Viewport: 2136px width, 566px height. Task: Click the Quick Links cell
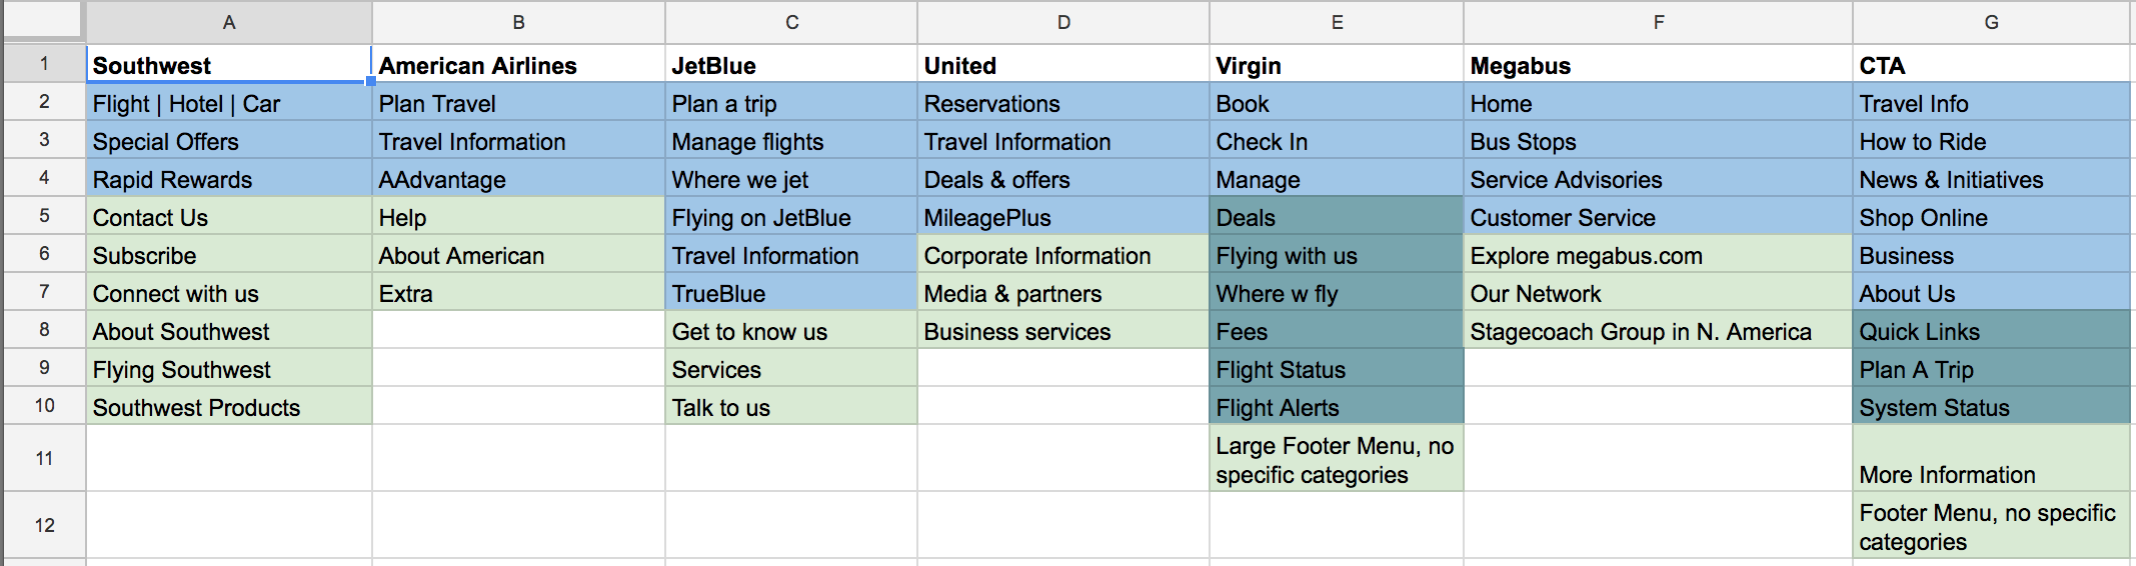point(1991,331)
